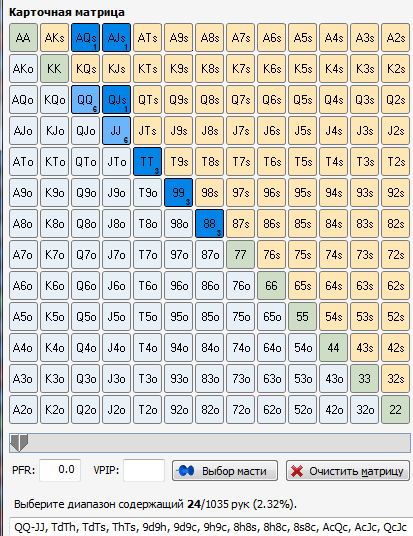Click the empty VPIP input field
The image size is (413, 536).
(x=144, y=470)
